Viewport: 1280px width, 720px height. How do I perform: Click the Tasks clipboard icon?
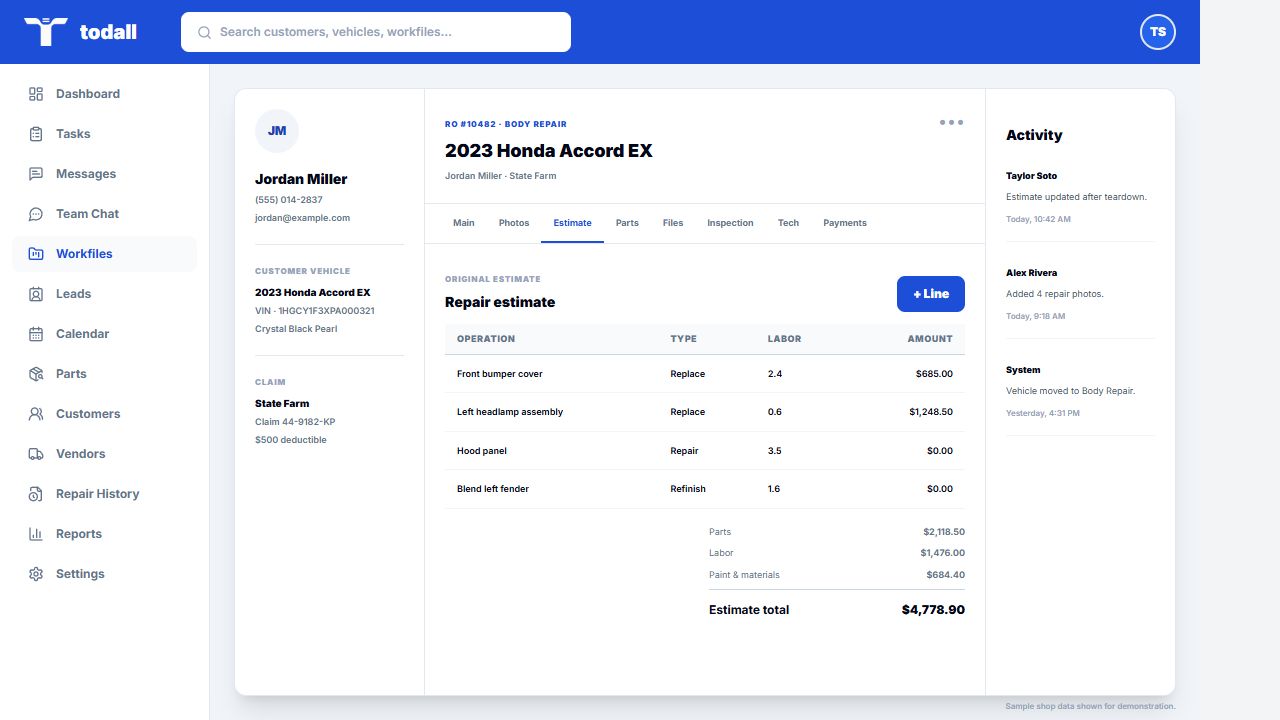click(36, 134)
